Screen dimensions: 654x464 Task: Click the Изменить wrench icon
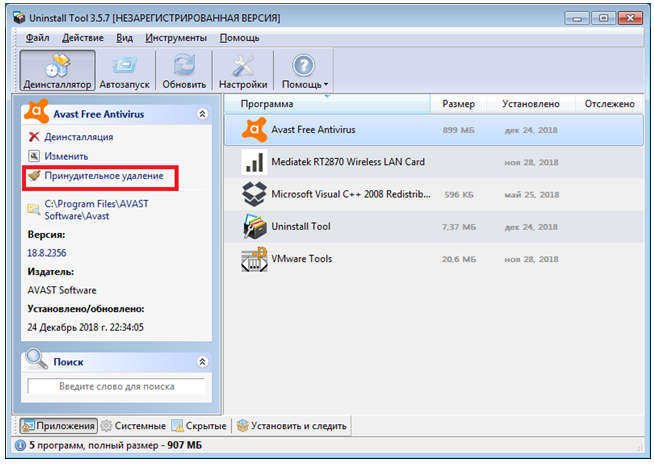(x=34, y=156)
